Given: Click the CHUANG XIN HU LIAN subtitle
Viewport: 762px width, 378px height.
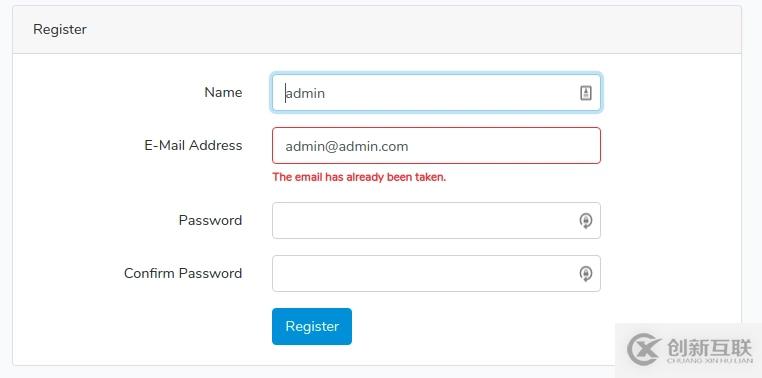Looking at the screenshot, I should tap(710, 361).
